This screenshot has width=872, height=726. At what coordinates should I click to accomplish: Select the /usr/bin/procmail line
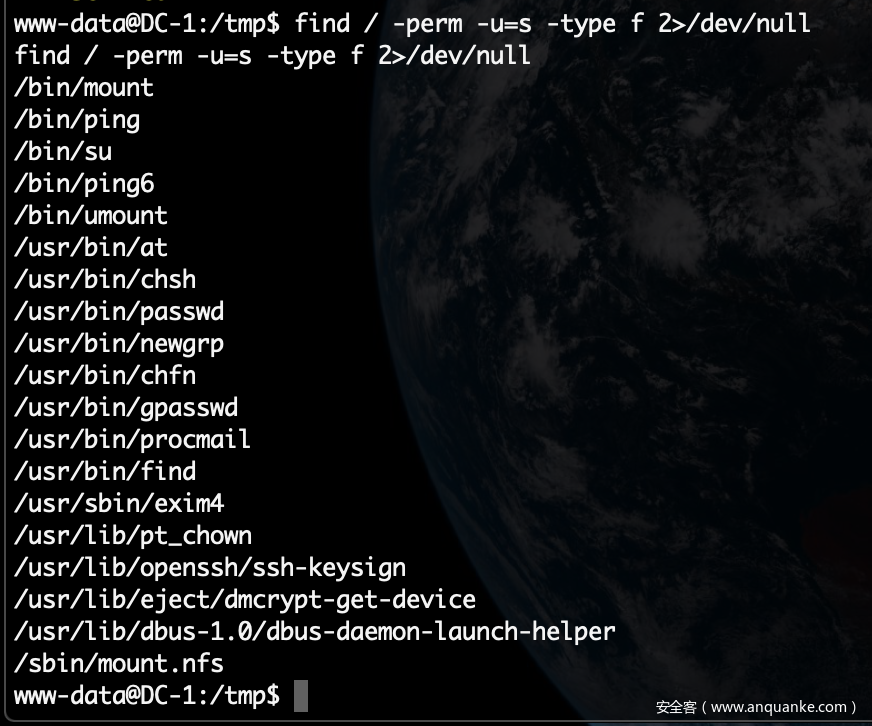point(134,440)
